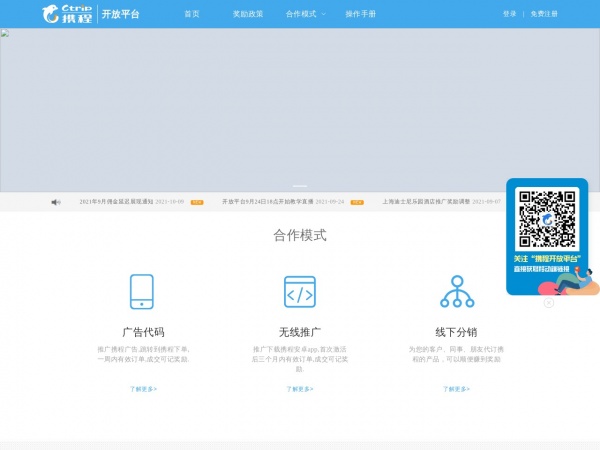Click the code window icon above 无线推广
This screenshot has width=600, height=450.
300,292
